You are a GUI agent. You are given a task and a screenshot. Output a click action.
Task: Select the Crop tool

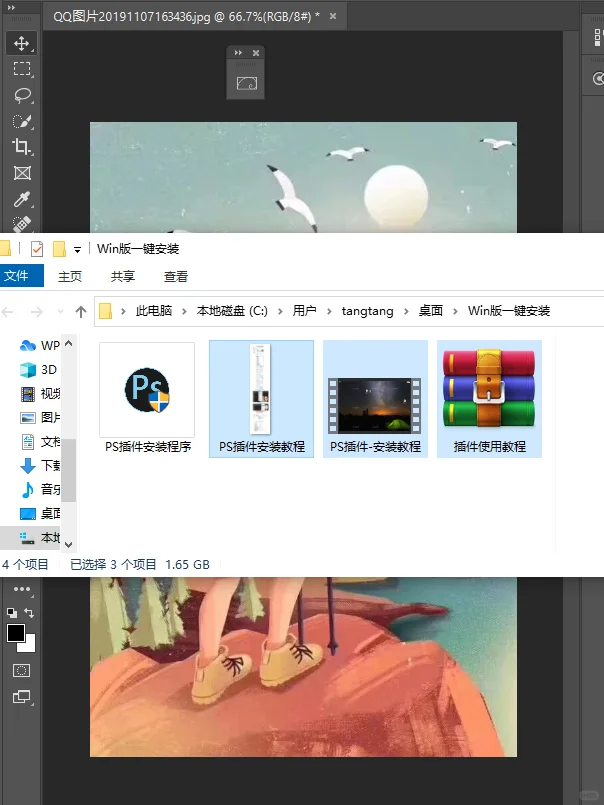22,147
